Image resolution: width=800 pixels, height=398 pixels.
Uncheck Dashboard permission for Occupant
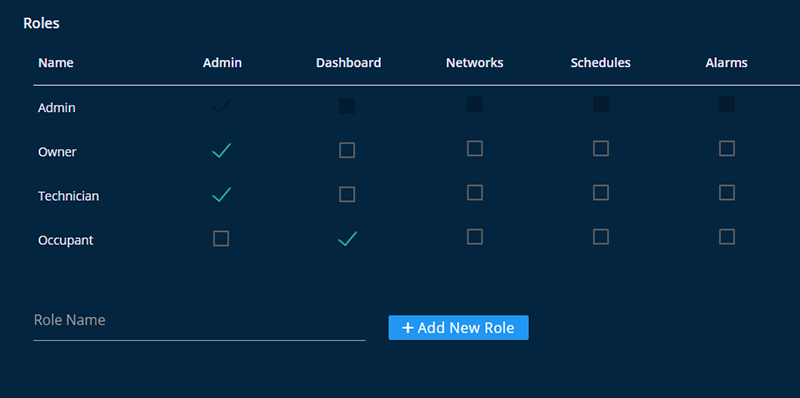pyautogui.click(x=347, y=239)
